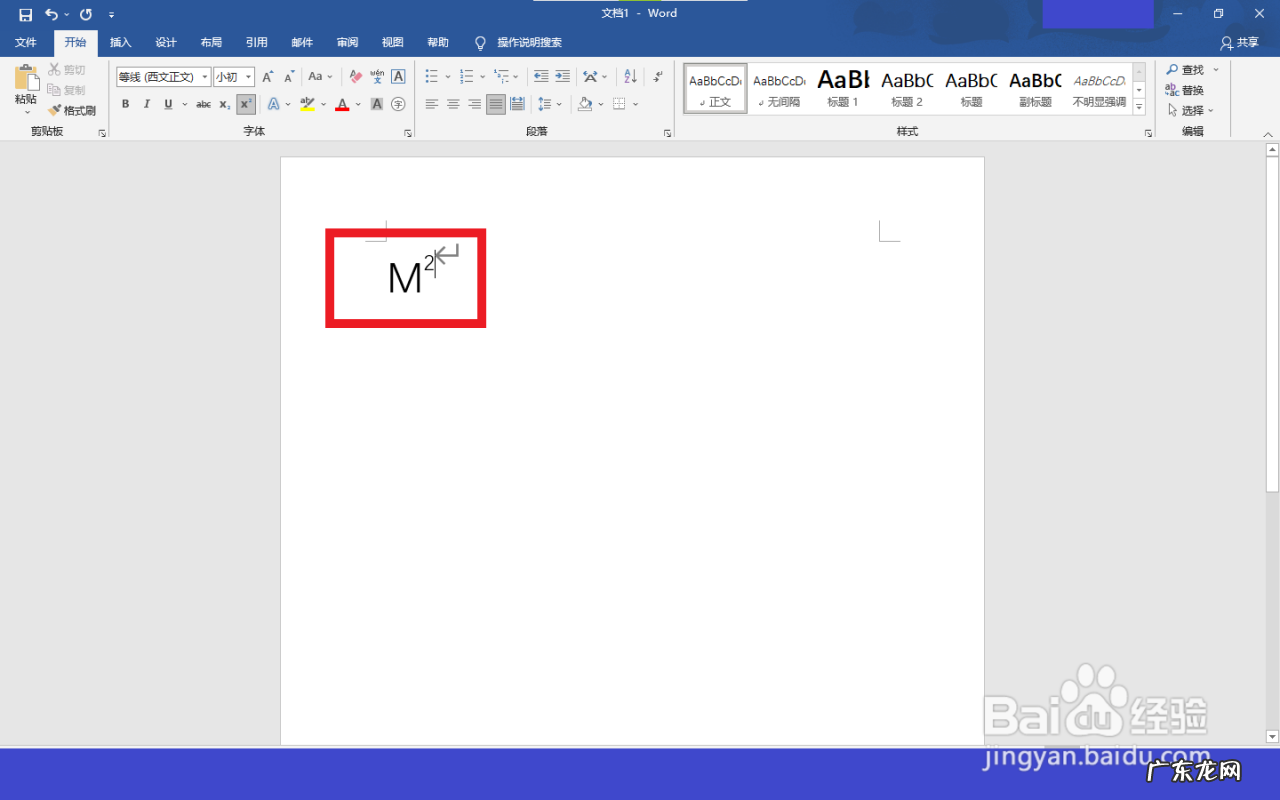1280x800 pixels.
Task: Toggle the active Superscript button off
Action: click(246, 104)
